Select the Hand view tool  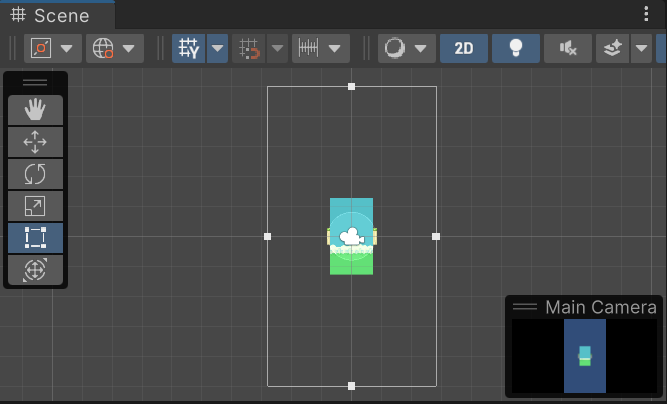pyautogui.click(x=35, y=109)
